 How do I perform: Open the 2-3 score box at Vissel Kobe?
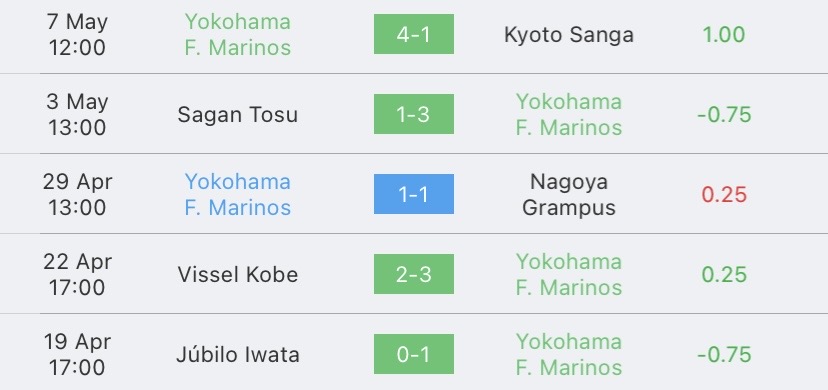[x=413, y=274]
